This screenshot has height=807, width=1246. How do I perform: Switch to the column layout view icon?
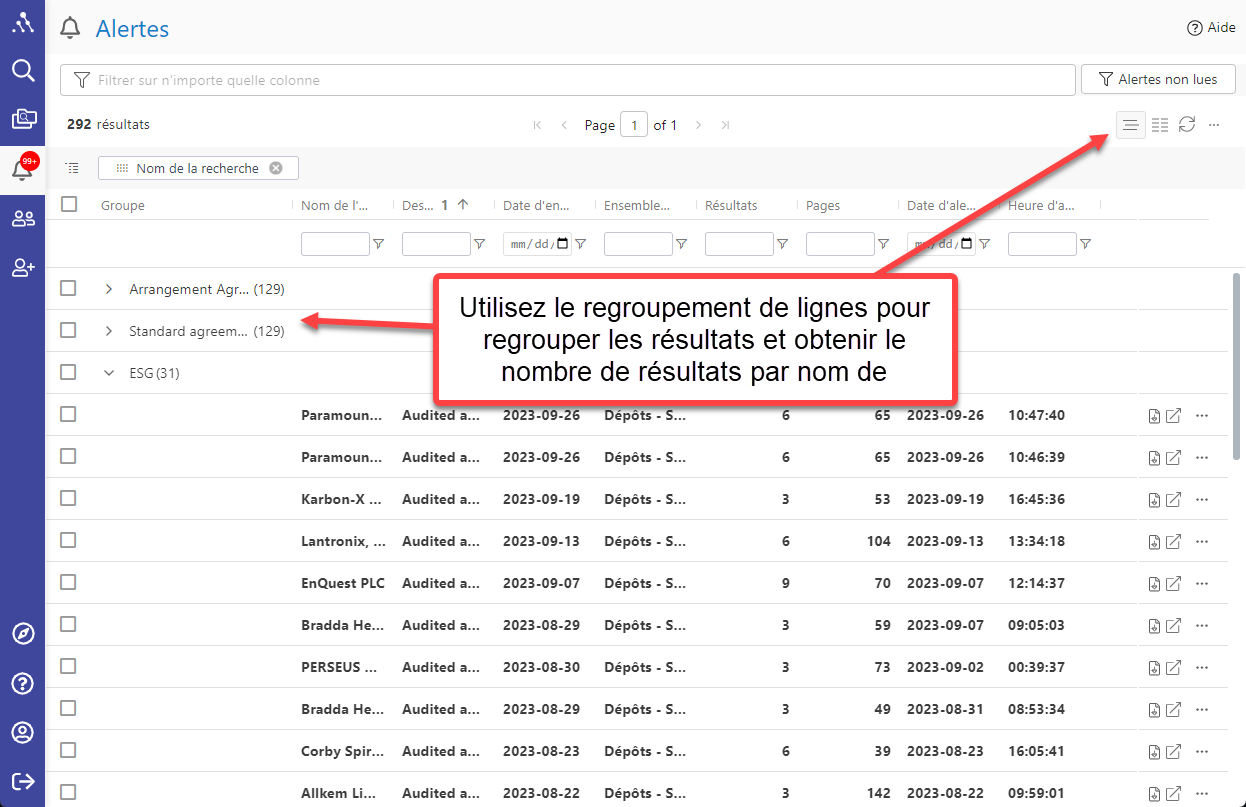(1160, 125)
